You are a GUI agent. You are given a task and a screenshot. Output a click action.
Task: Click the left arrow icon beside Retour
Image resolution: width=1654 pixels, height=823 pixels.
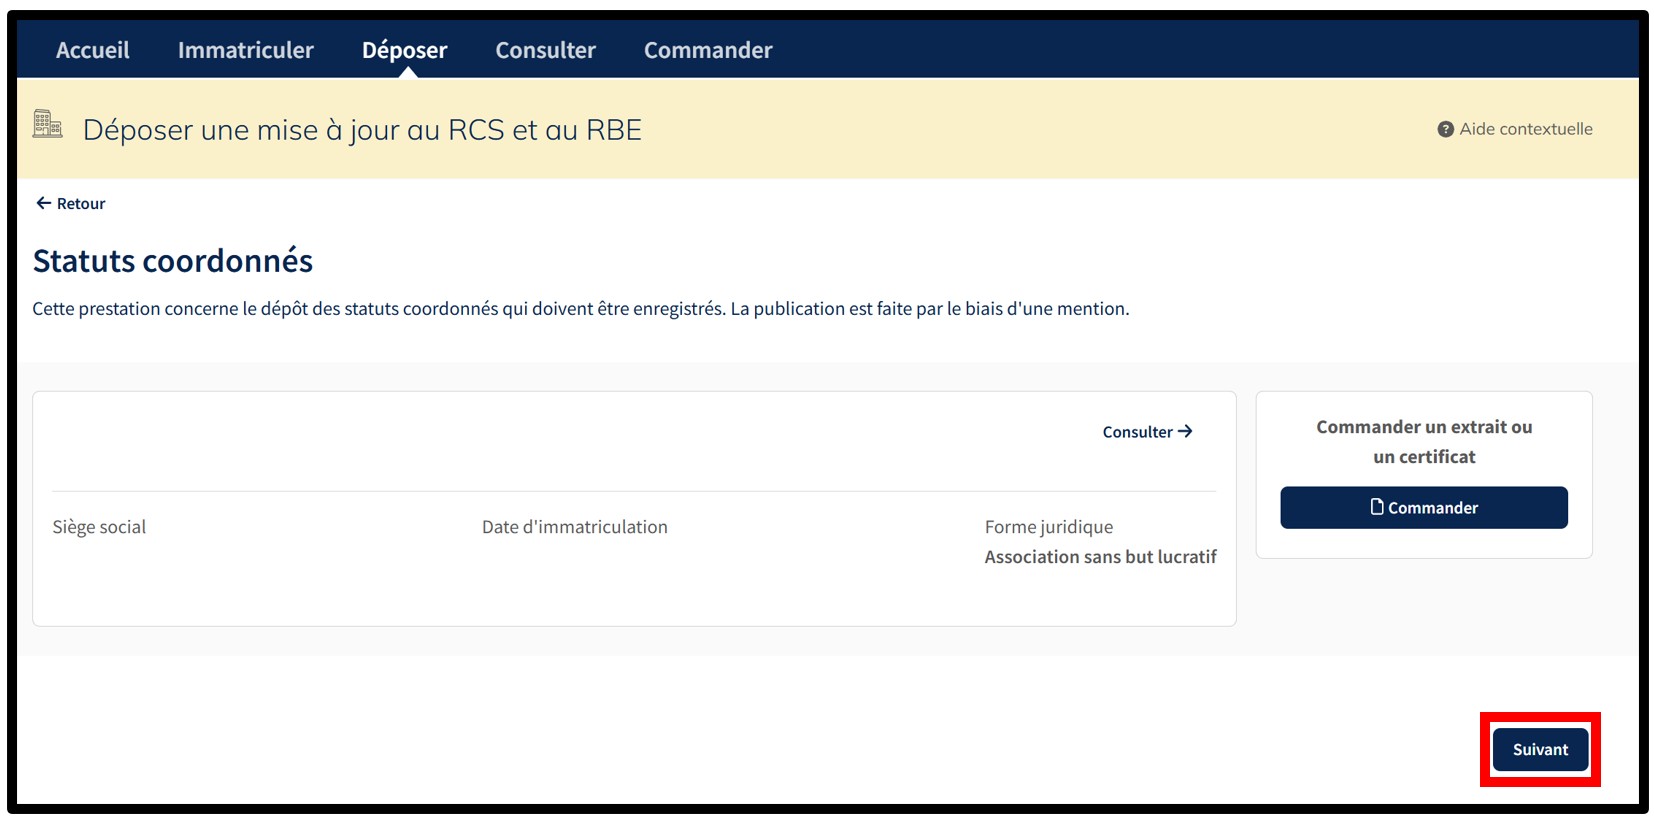[x=43, y=203]
